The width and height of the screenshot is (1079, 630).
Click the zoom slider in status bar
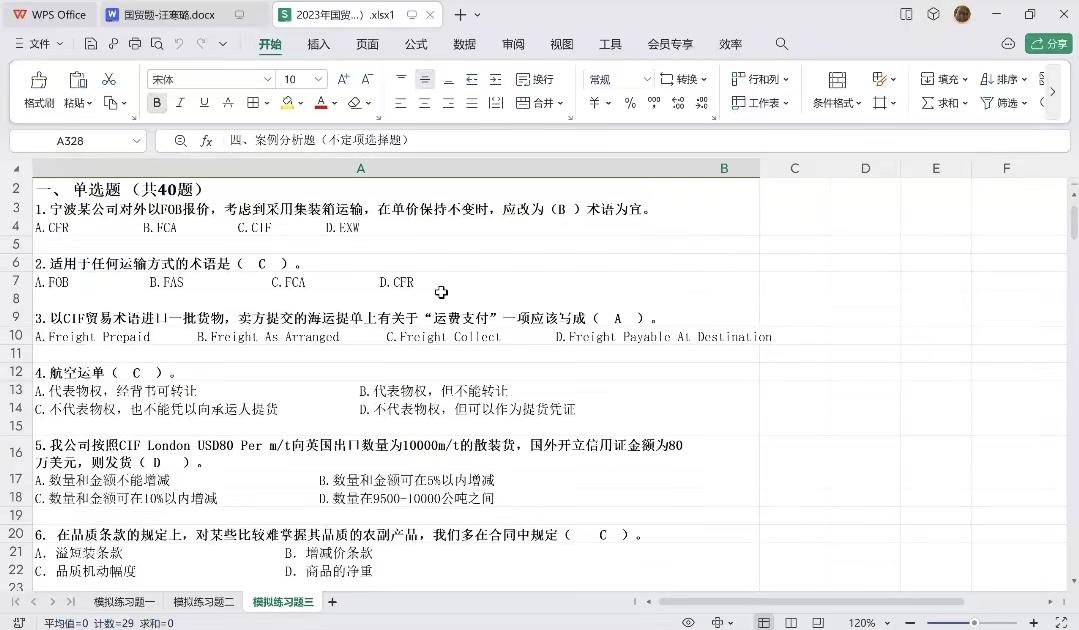pos(974,623)
